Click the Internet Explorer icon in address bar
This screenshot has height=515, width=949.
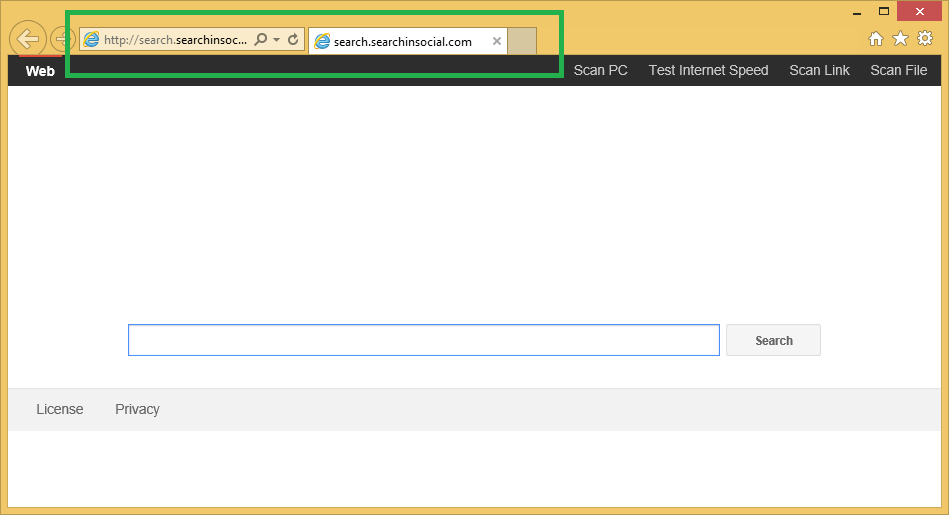pos(92,40)
